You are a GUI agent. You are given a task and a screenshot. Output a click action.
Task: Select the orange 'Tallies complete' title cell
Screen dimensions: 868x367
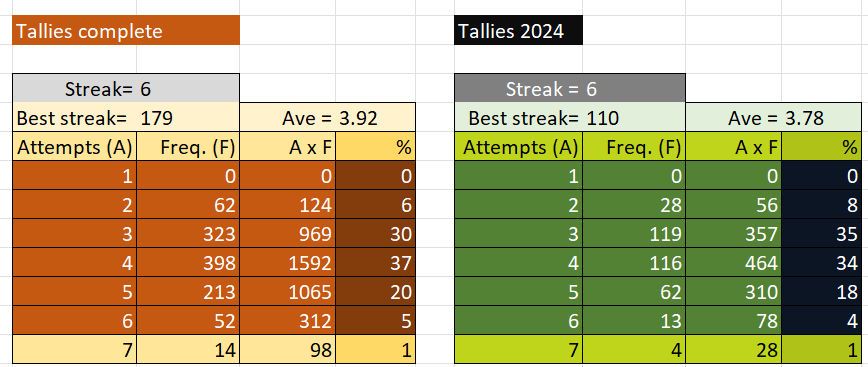pyautogui.click(x=126, y=30)
